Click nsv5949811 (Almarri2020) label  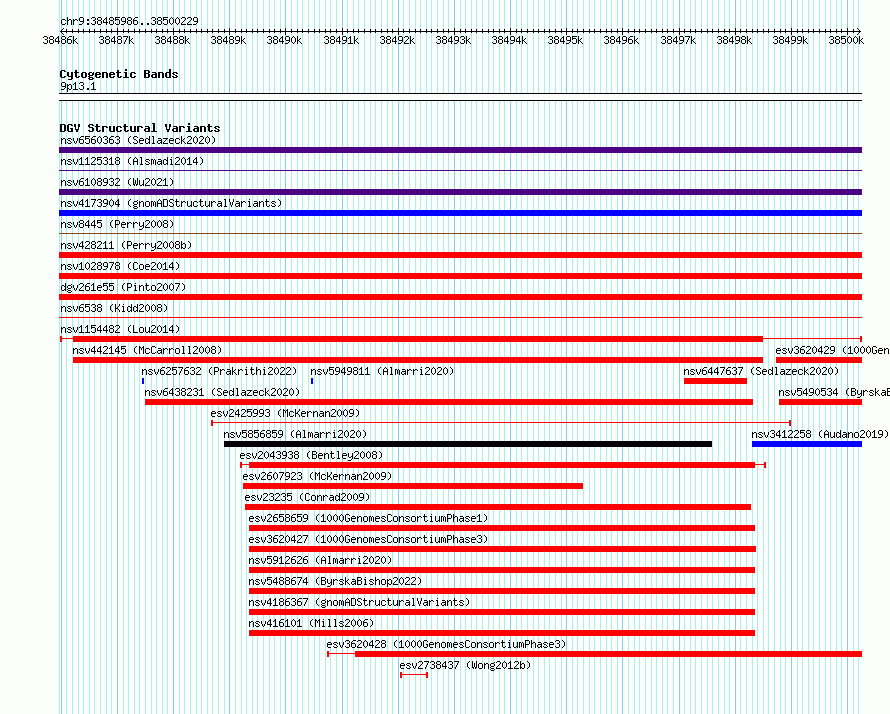click(382, 371)
